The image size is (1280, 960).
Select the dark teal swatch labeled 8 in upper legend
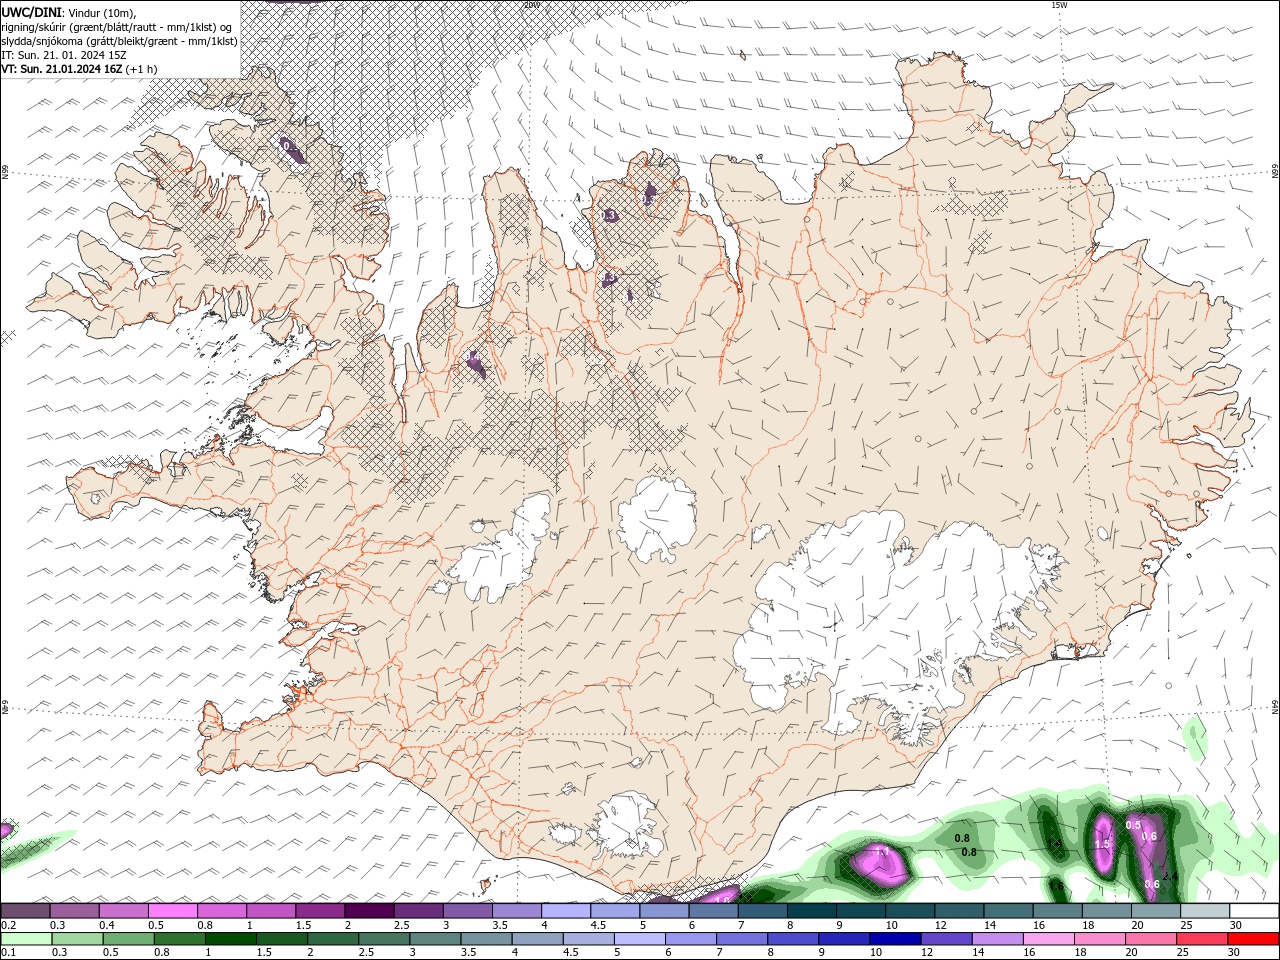pos(812,911)
